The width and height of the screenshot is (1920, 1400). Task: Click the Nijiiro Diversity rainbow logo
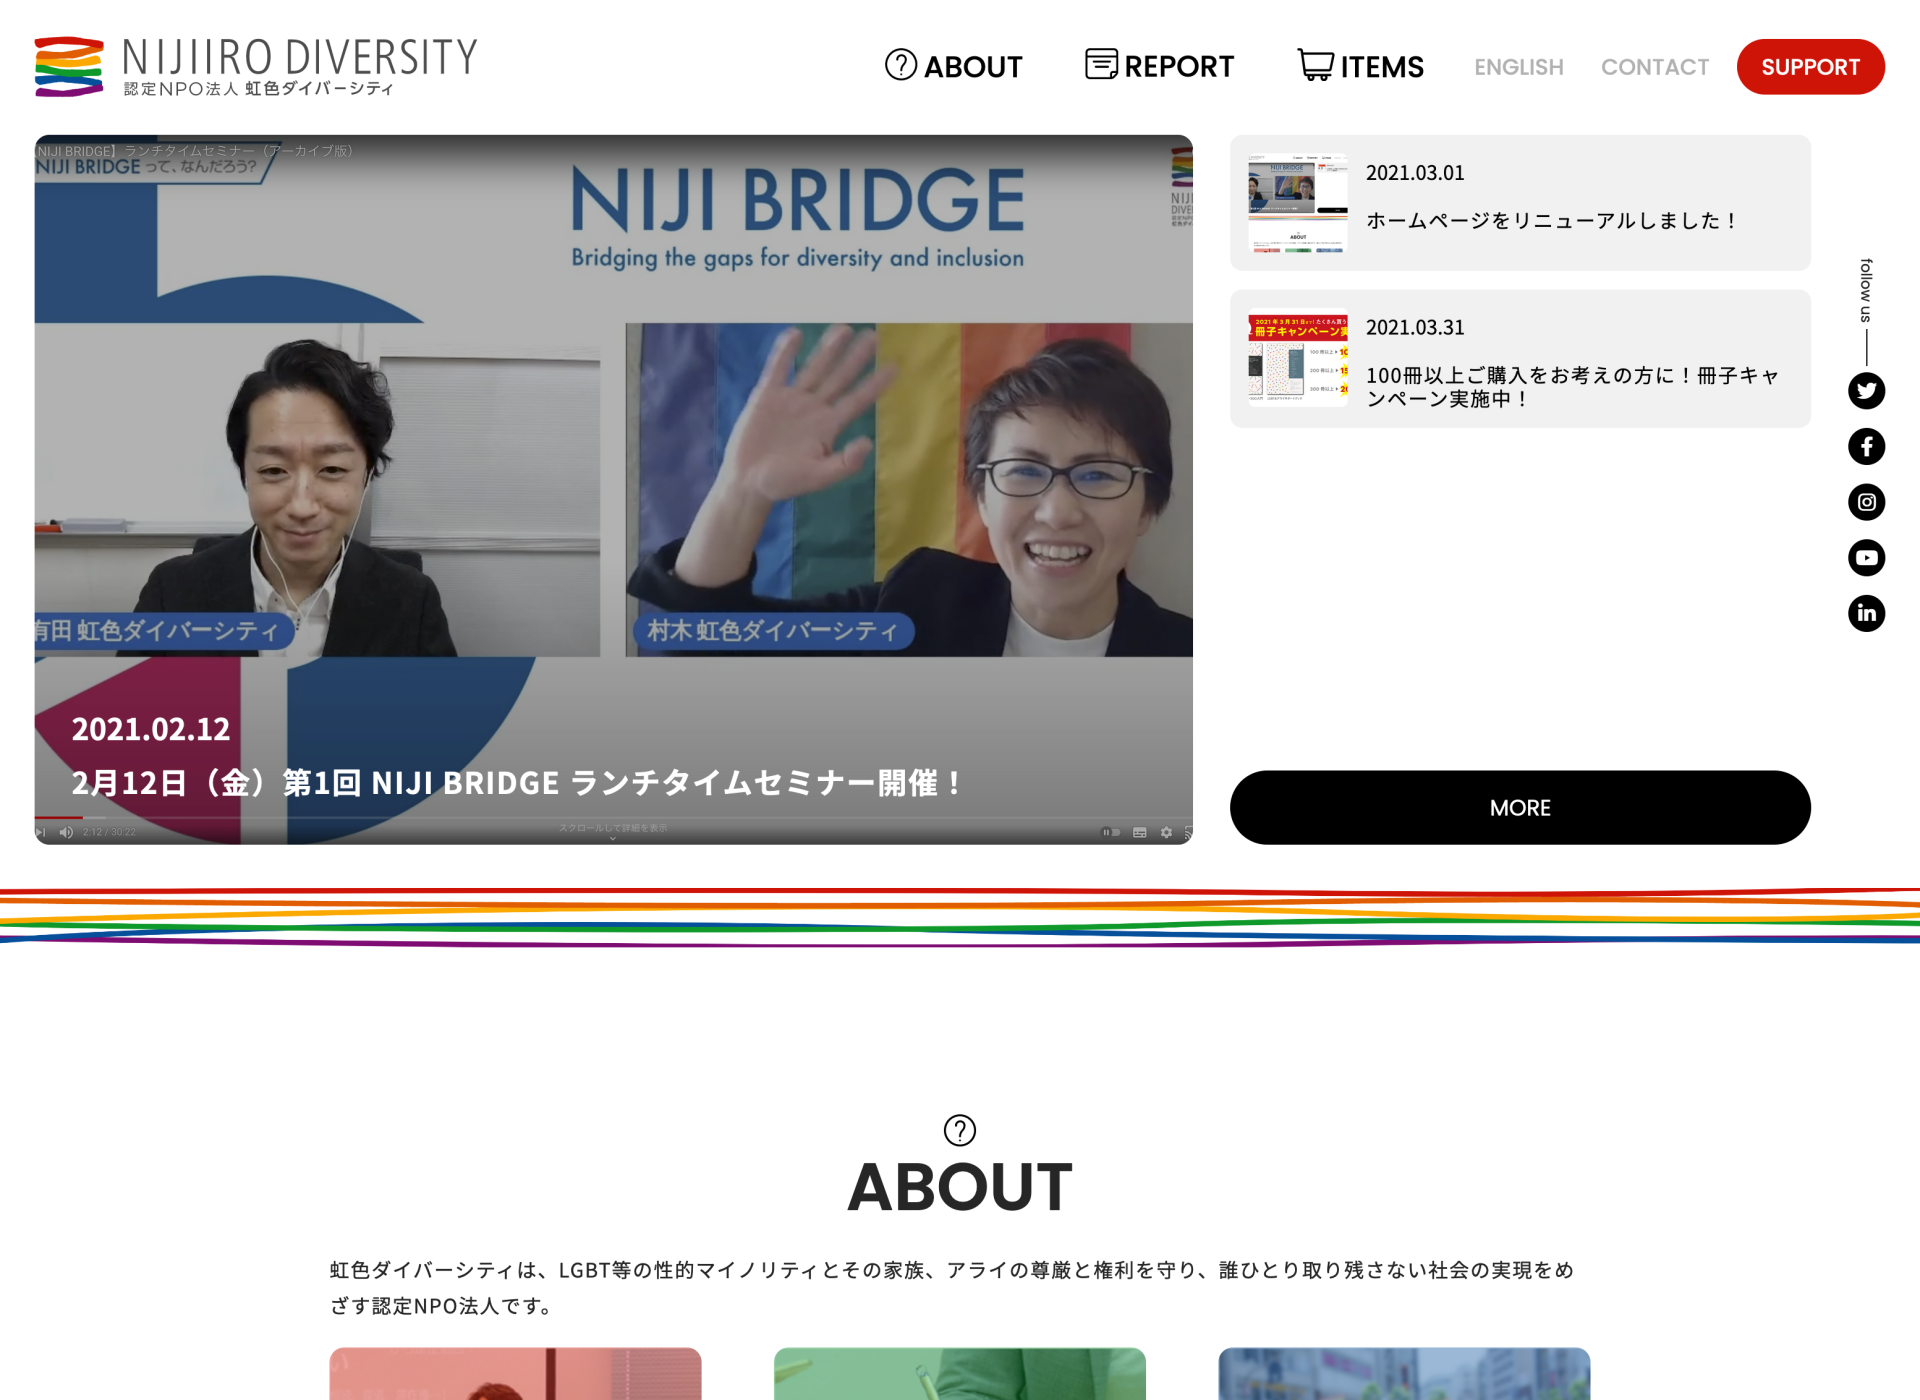coord(69,66)
